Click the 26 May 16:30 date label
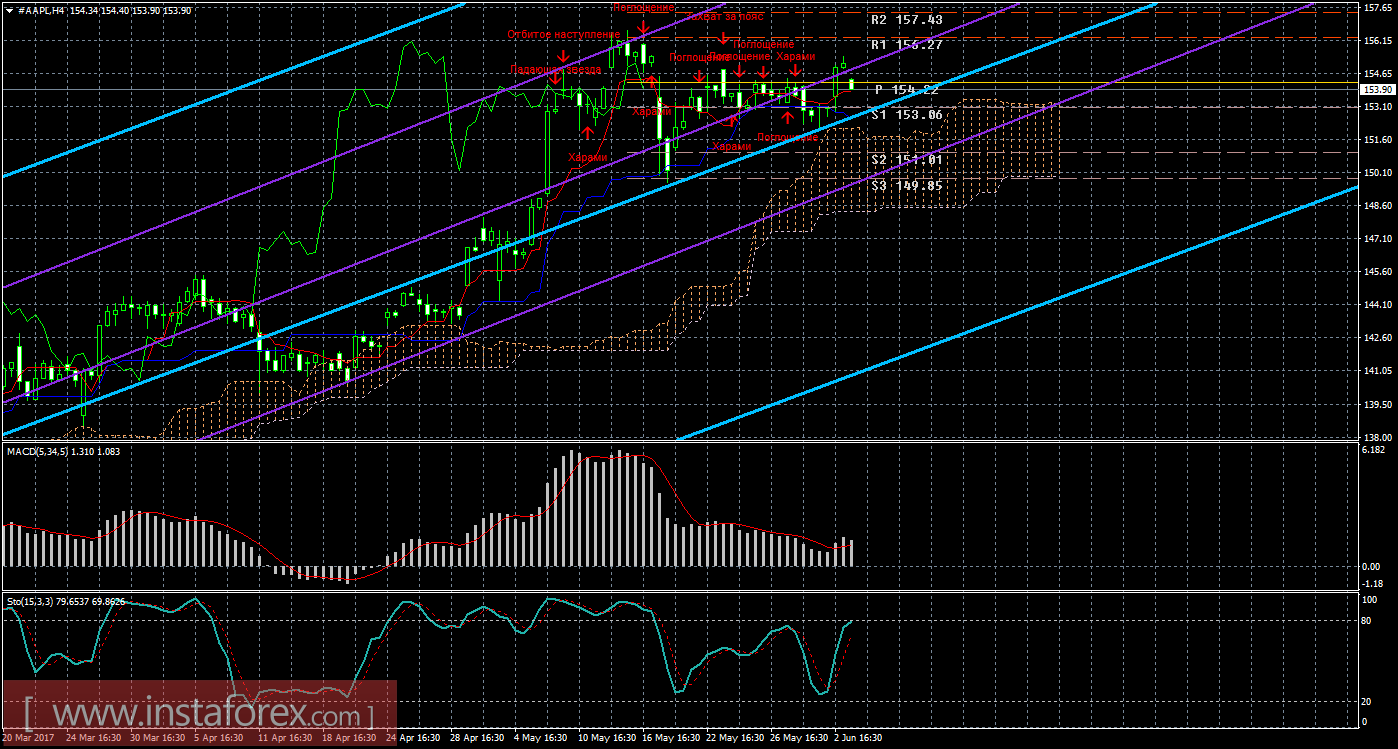 (798, 739)
